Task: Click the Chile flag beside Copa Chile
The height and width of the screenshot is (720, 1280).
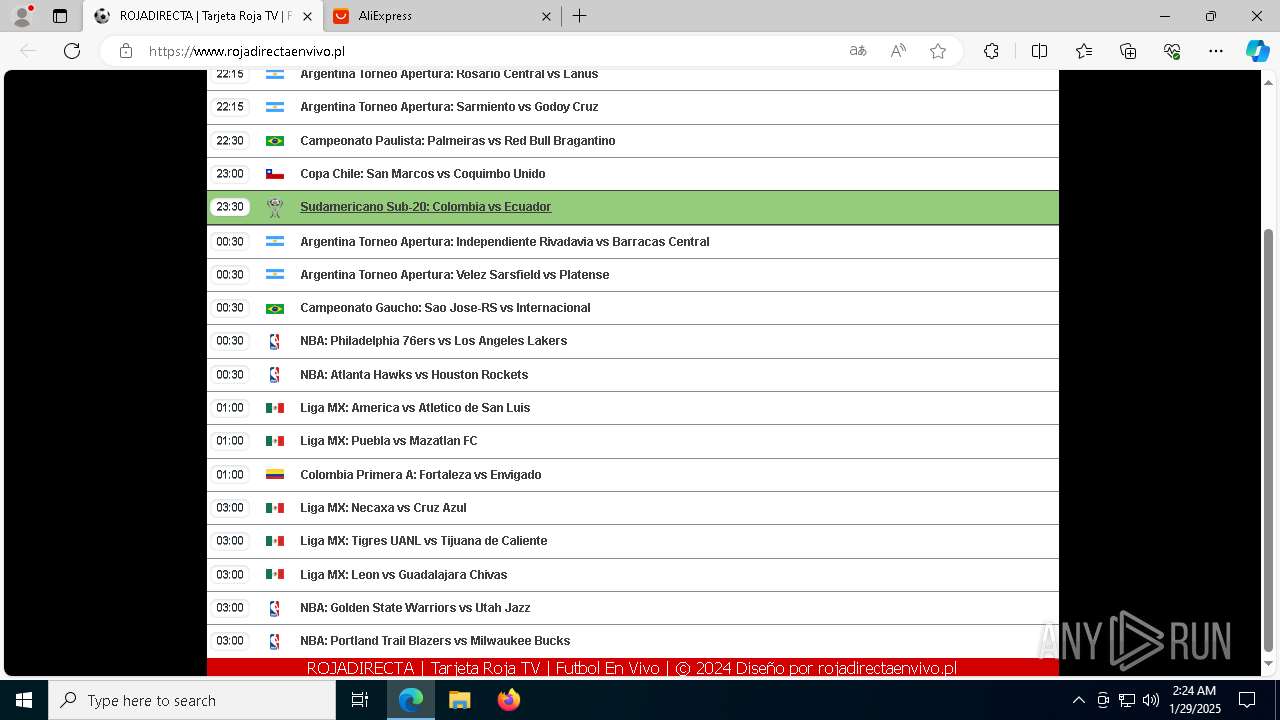Action: click(275, 174)
